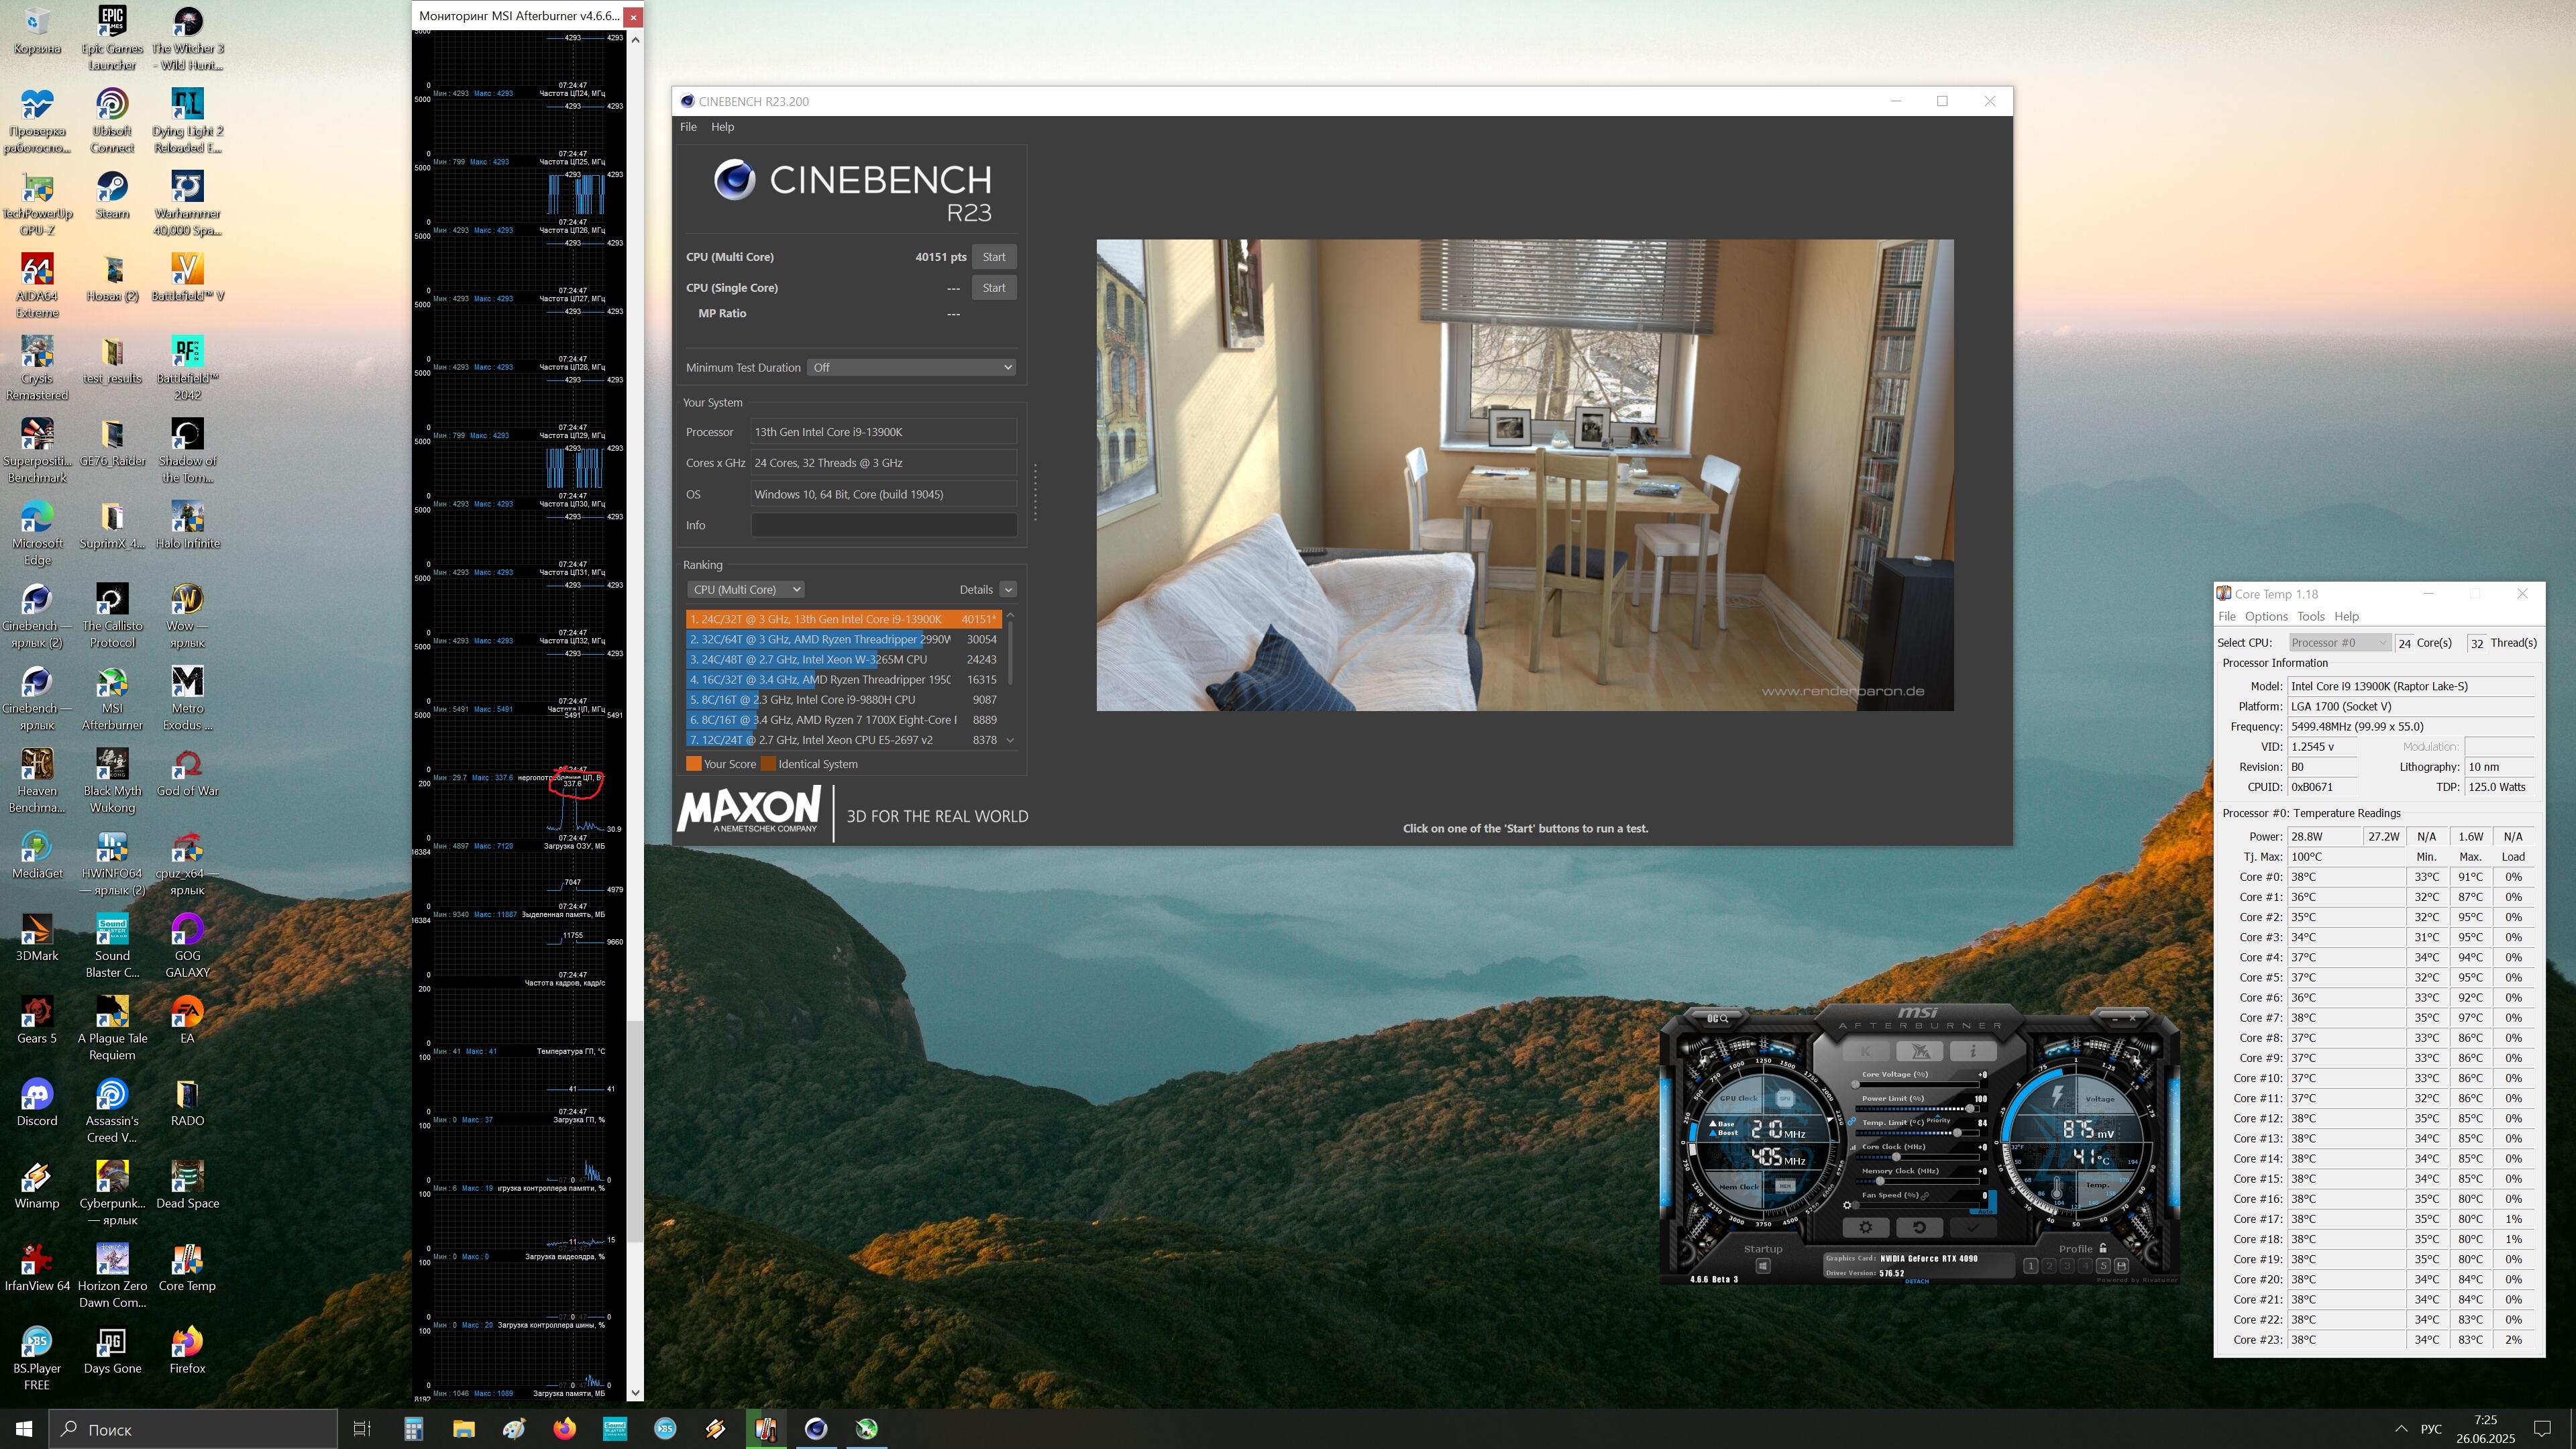Click the save profile floppy icon
The height and width of the screenshot is (1449, 2576).
pos(2122,1267)
